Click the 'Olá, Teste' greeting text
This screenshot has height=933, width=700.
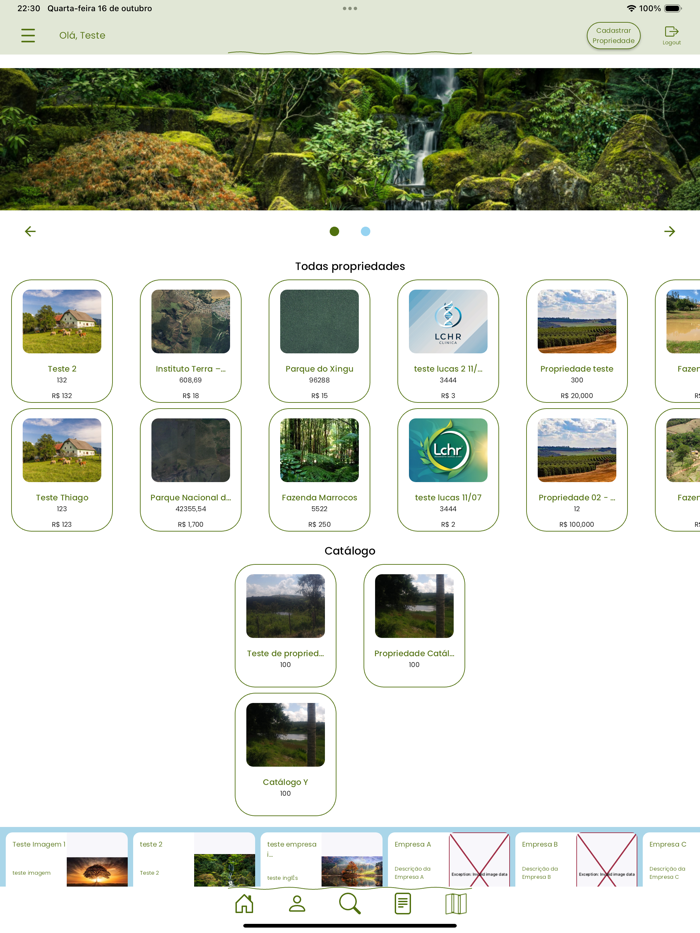click(82, 35)
